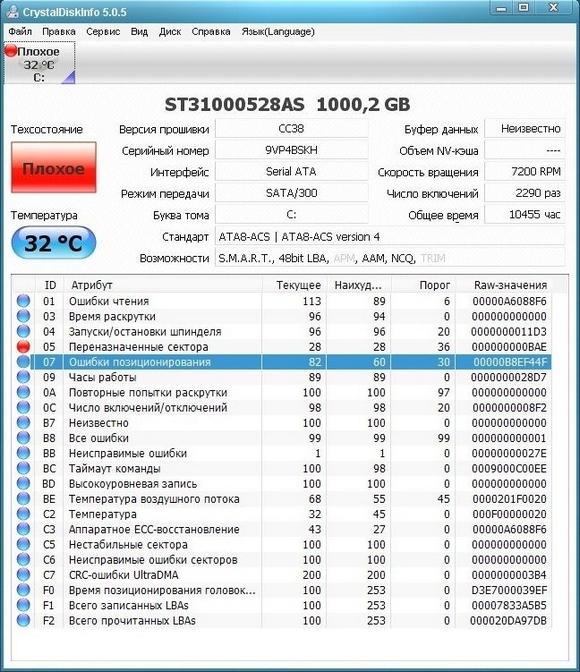
Task: Click the red status icon for Переназначенные сектора
Action: point(23,347)
